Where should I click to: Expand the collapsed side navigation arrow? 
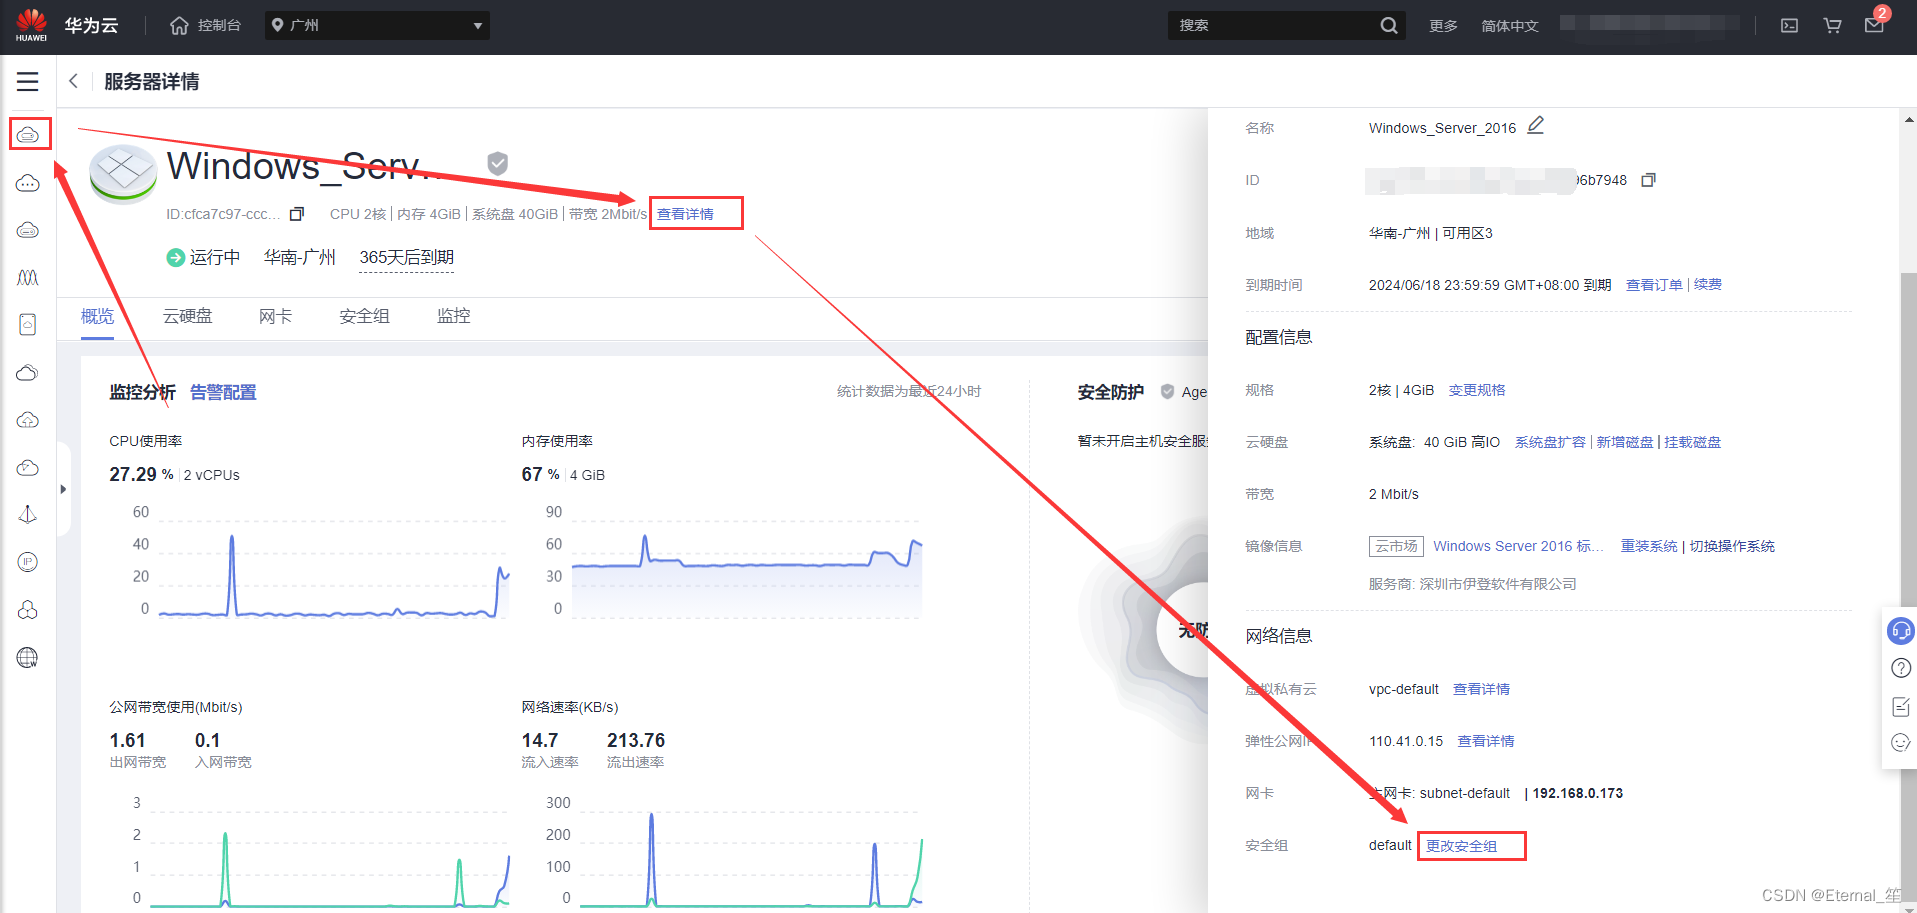63,489
